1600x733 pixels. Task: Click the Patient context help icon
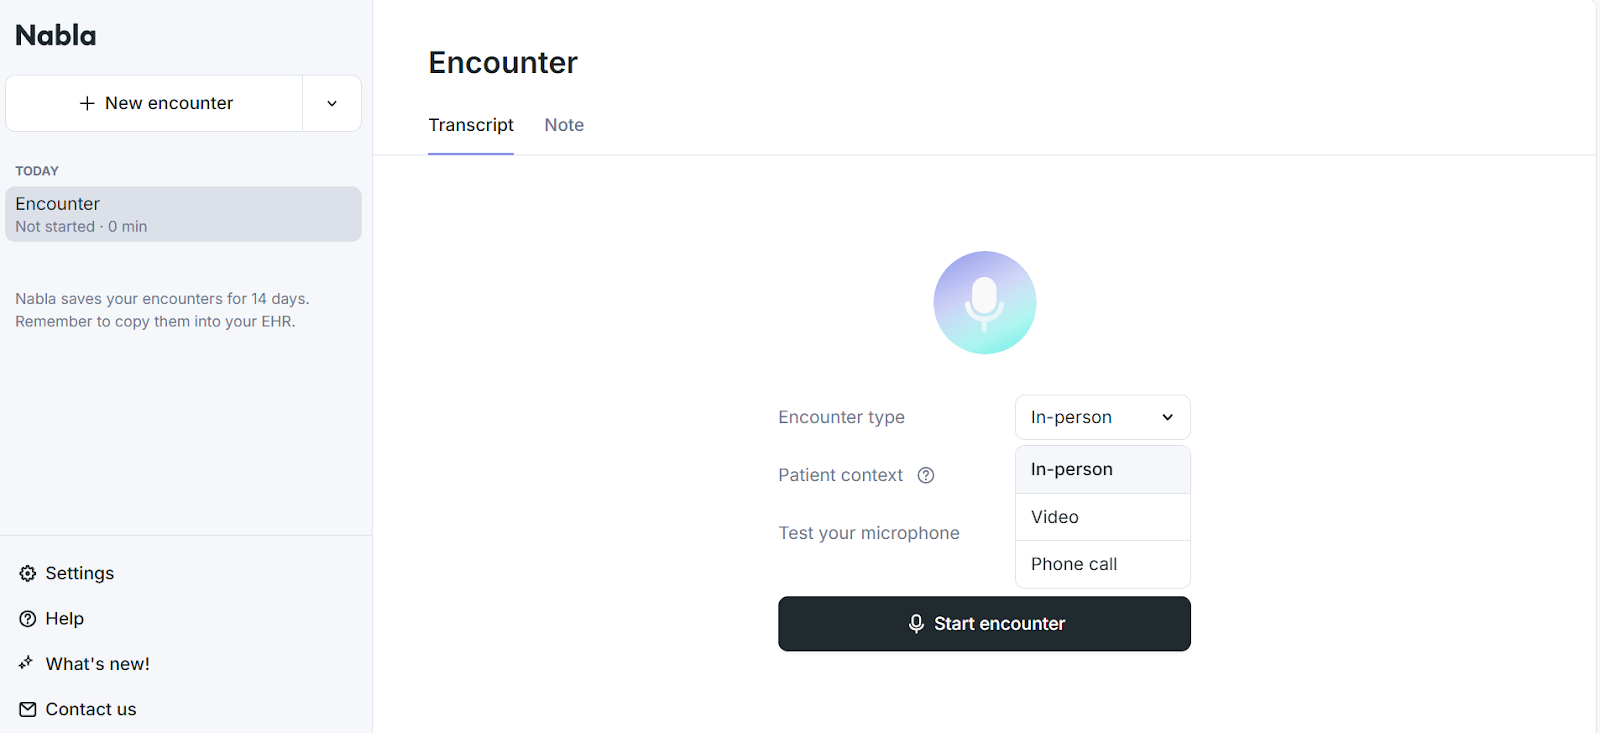point(925,475)
